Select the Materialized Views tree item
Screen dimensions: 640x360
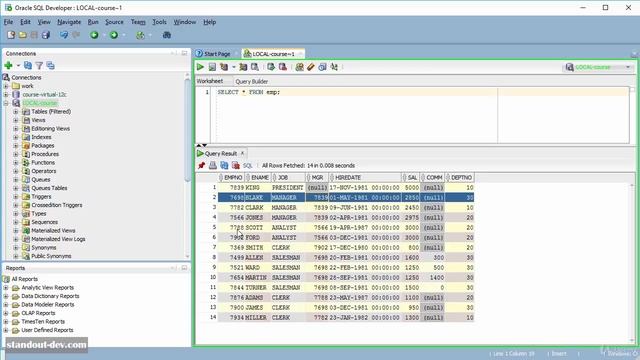pyautogui.click(x=53, y=231)
